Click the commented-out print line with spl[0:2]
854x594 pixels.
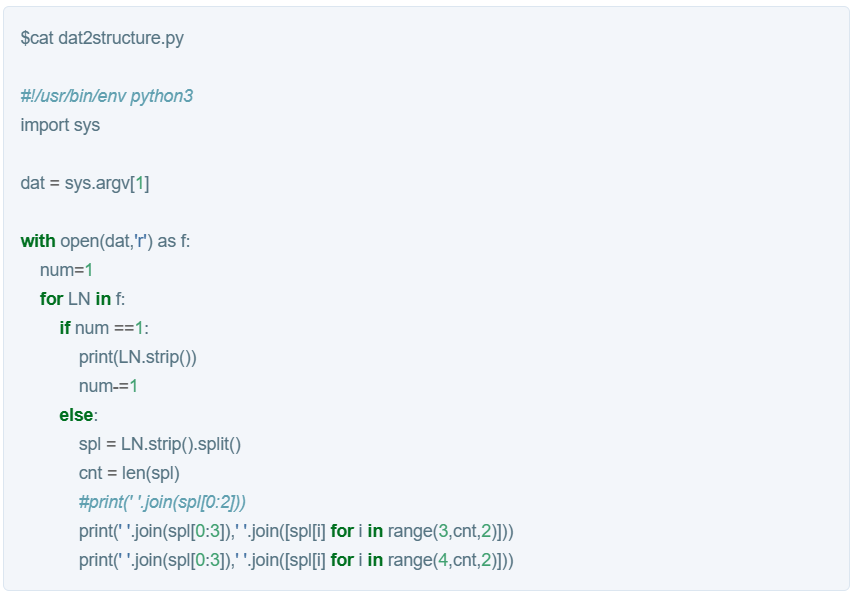(x=162, y=502)
